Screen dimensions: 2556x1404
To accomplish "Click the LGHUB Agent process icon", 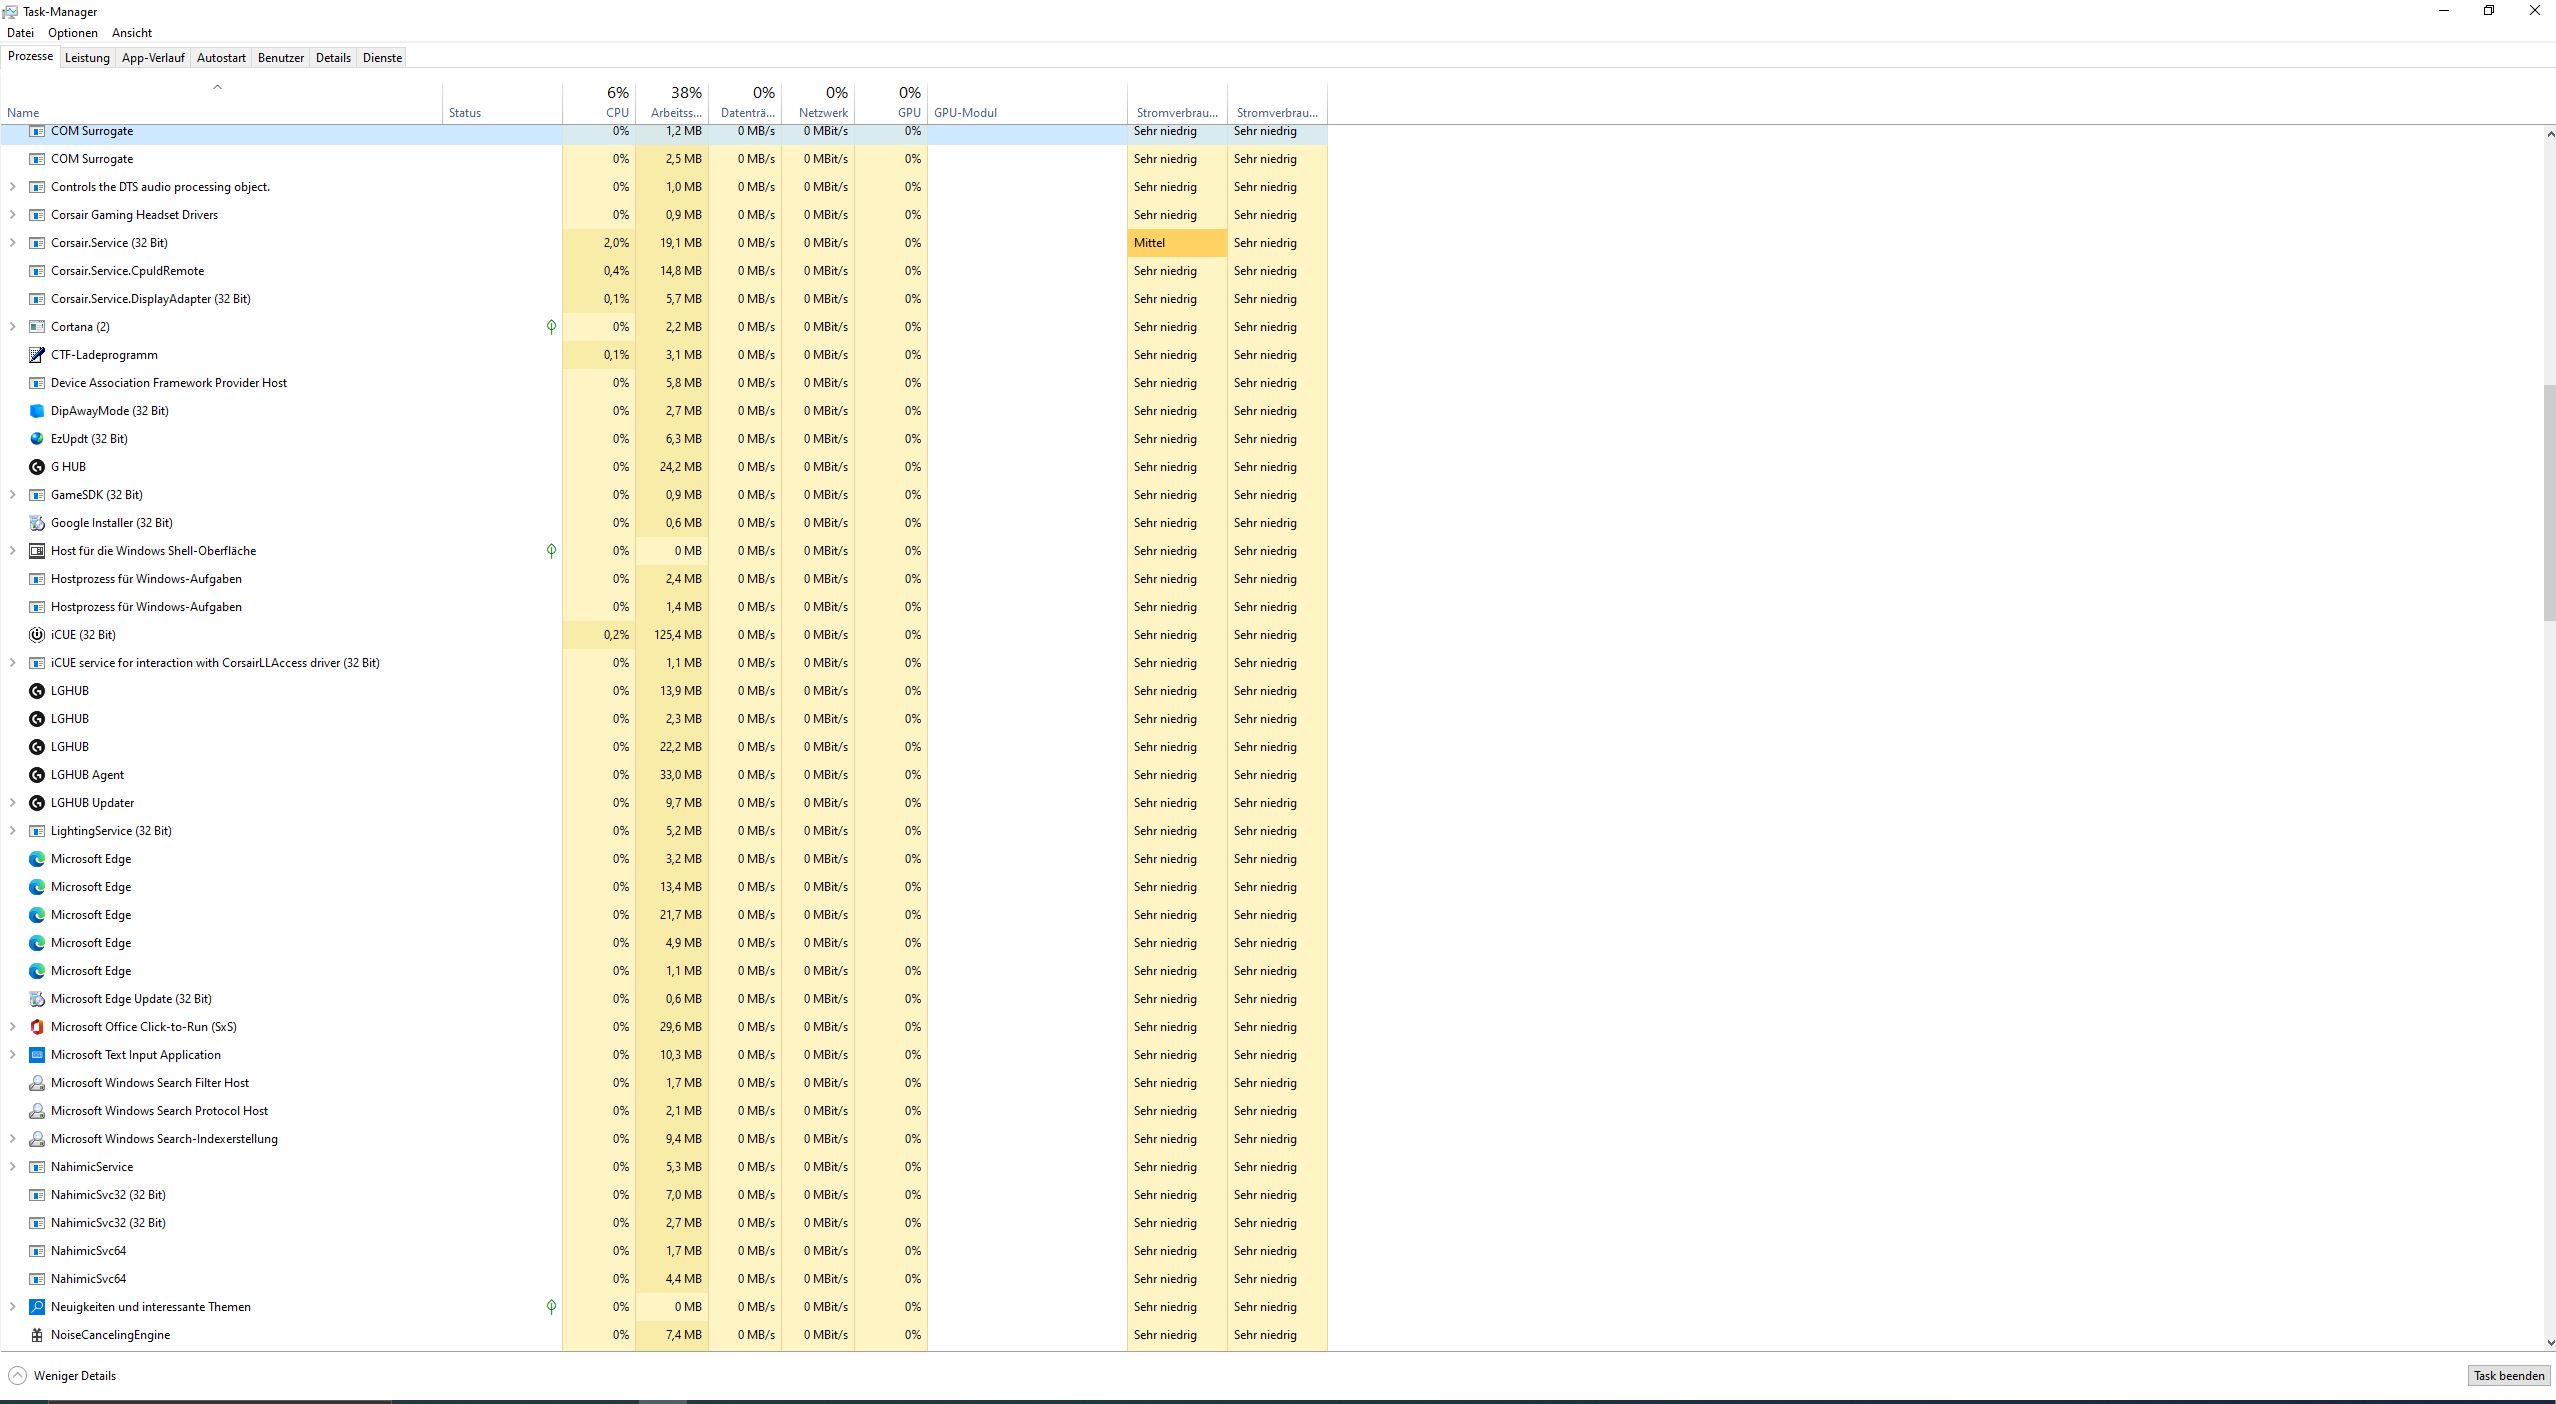I will tap(37, 775).
